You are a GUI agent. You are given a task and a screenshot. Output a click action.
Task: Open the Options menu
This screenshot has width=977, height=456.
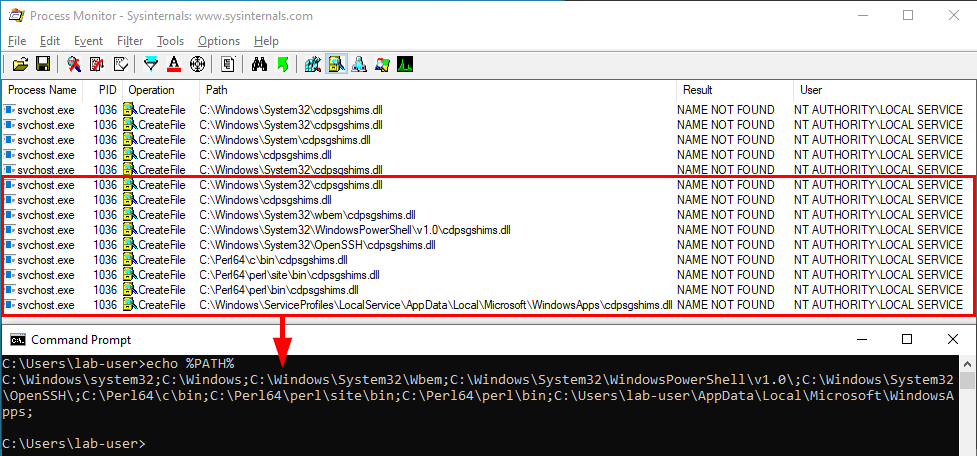coord(219,41)
